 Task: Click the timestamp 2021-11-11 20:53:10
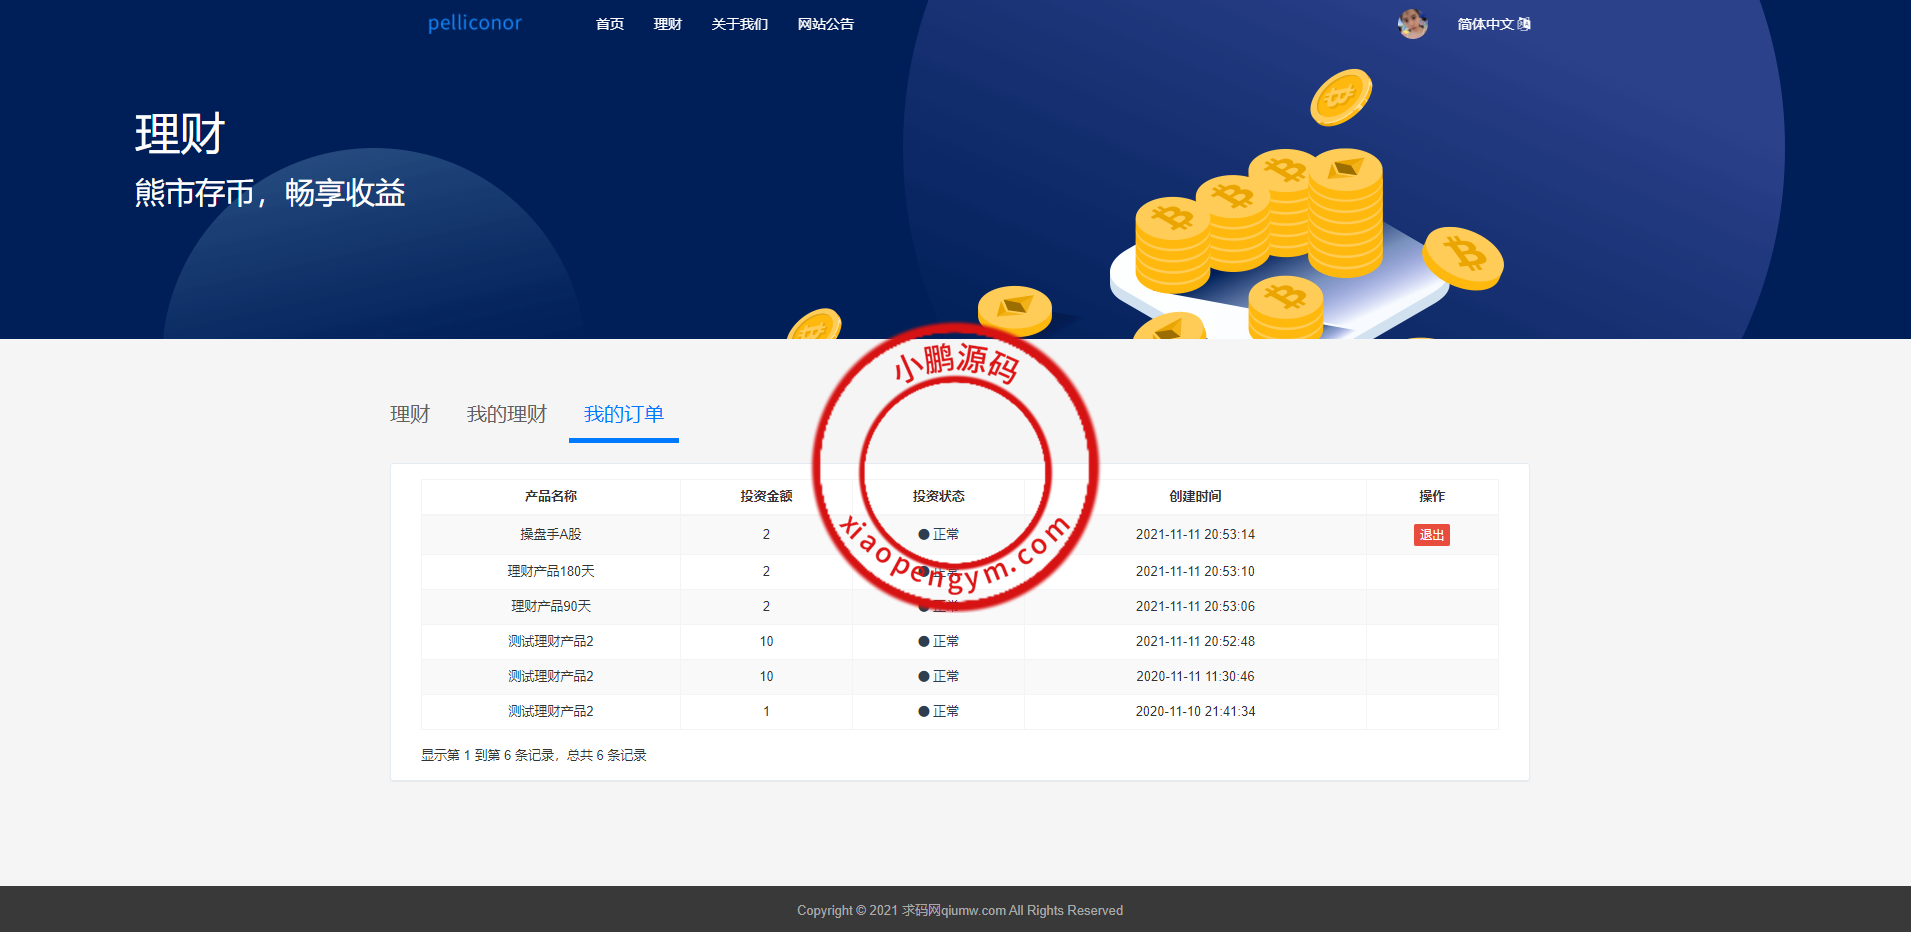pos(1195,571)
